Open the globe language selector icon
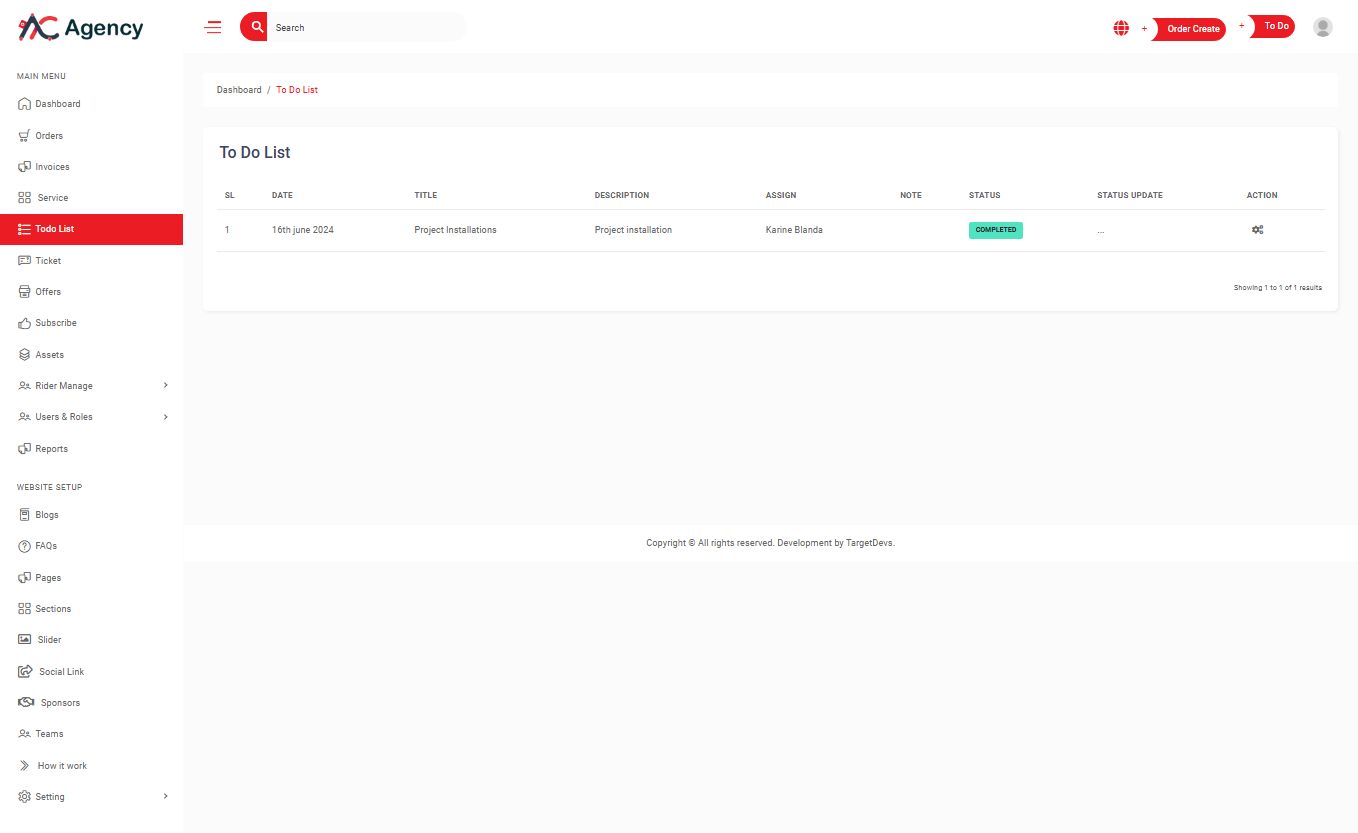Screen dimensions: 1358x833 [1121, 28]
